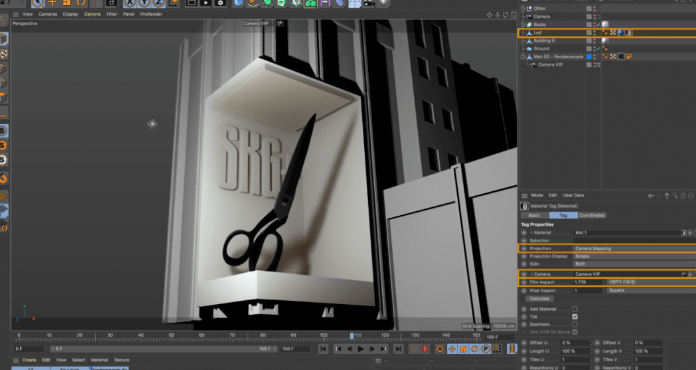Toggle the X axis lock
Image resolution: width=696 pixels, height=370 pixels.
coord(130,3)
